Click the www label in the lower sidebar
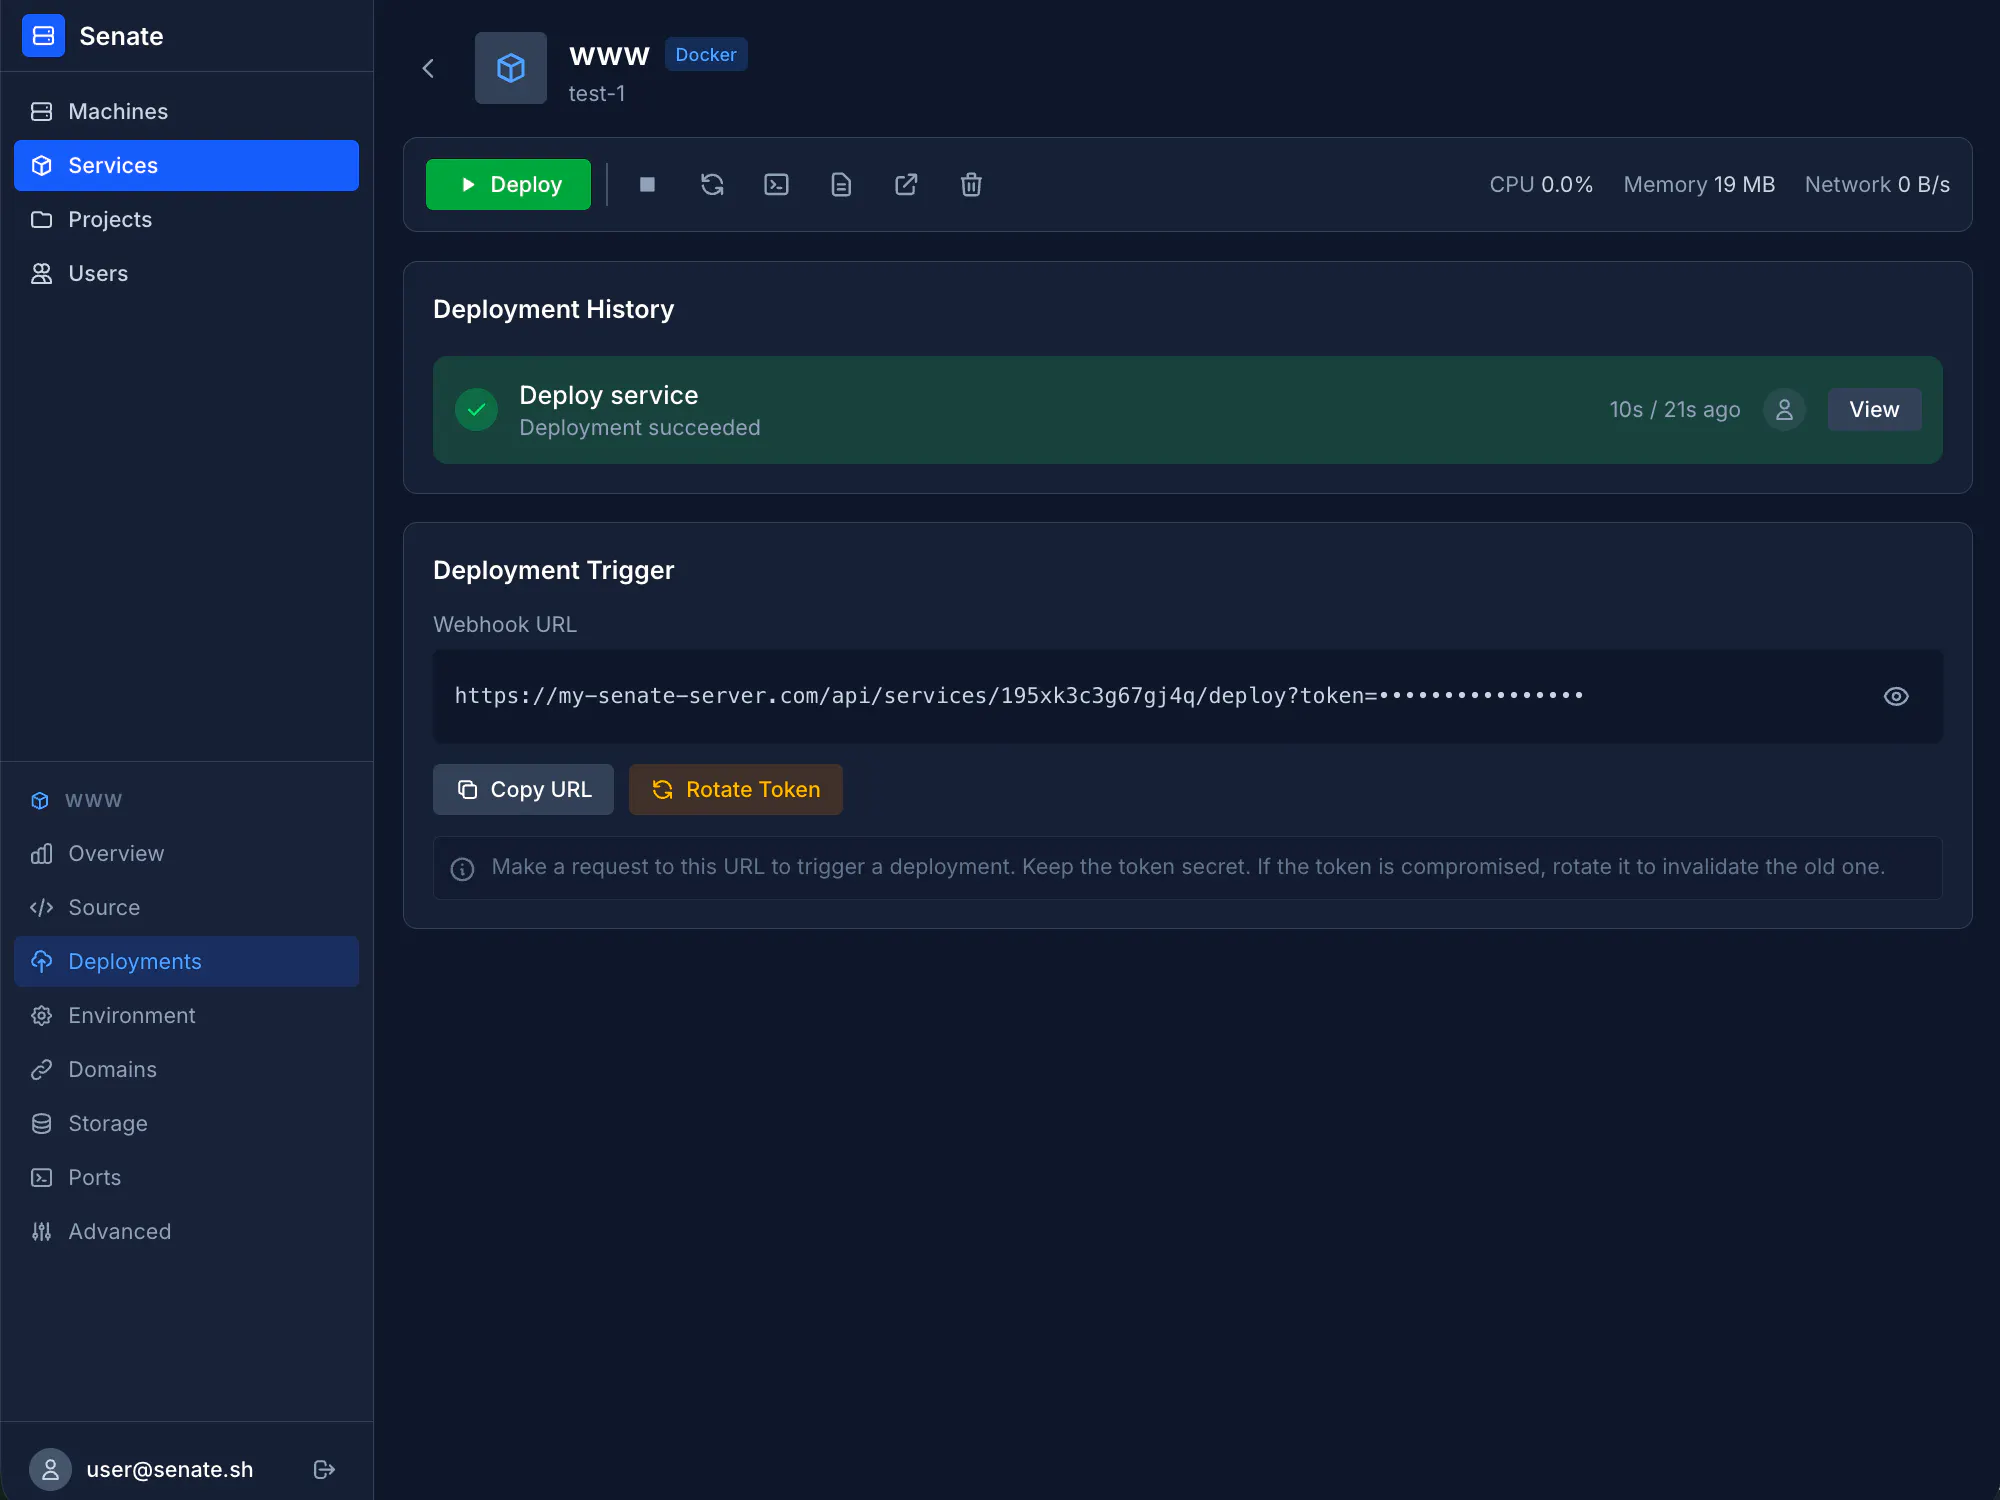Screen dimensions: 2000x1500 tap(93, 800)
